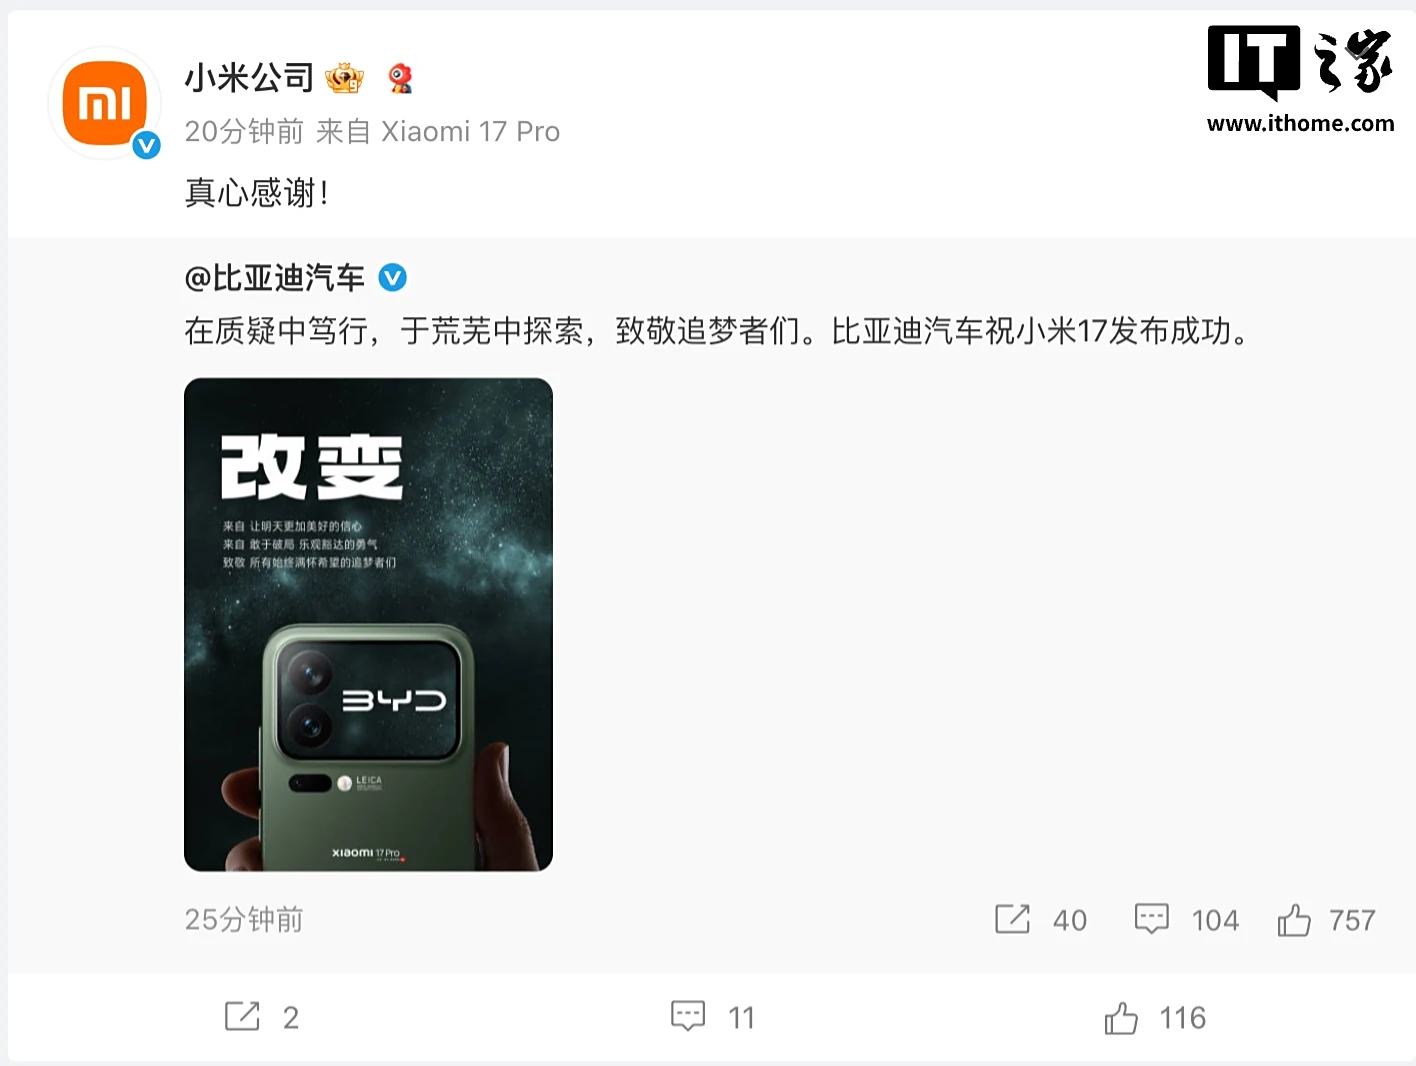The image size is (1416, 1066).
Task: Repost the original BYD post via share icon
Action: pyautogui.click(x=1012, y=919)
